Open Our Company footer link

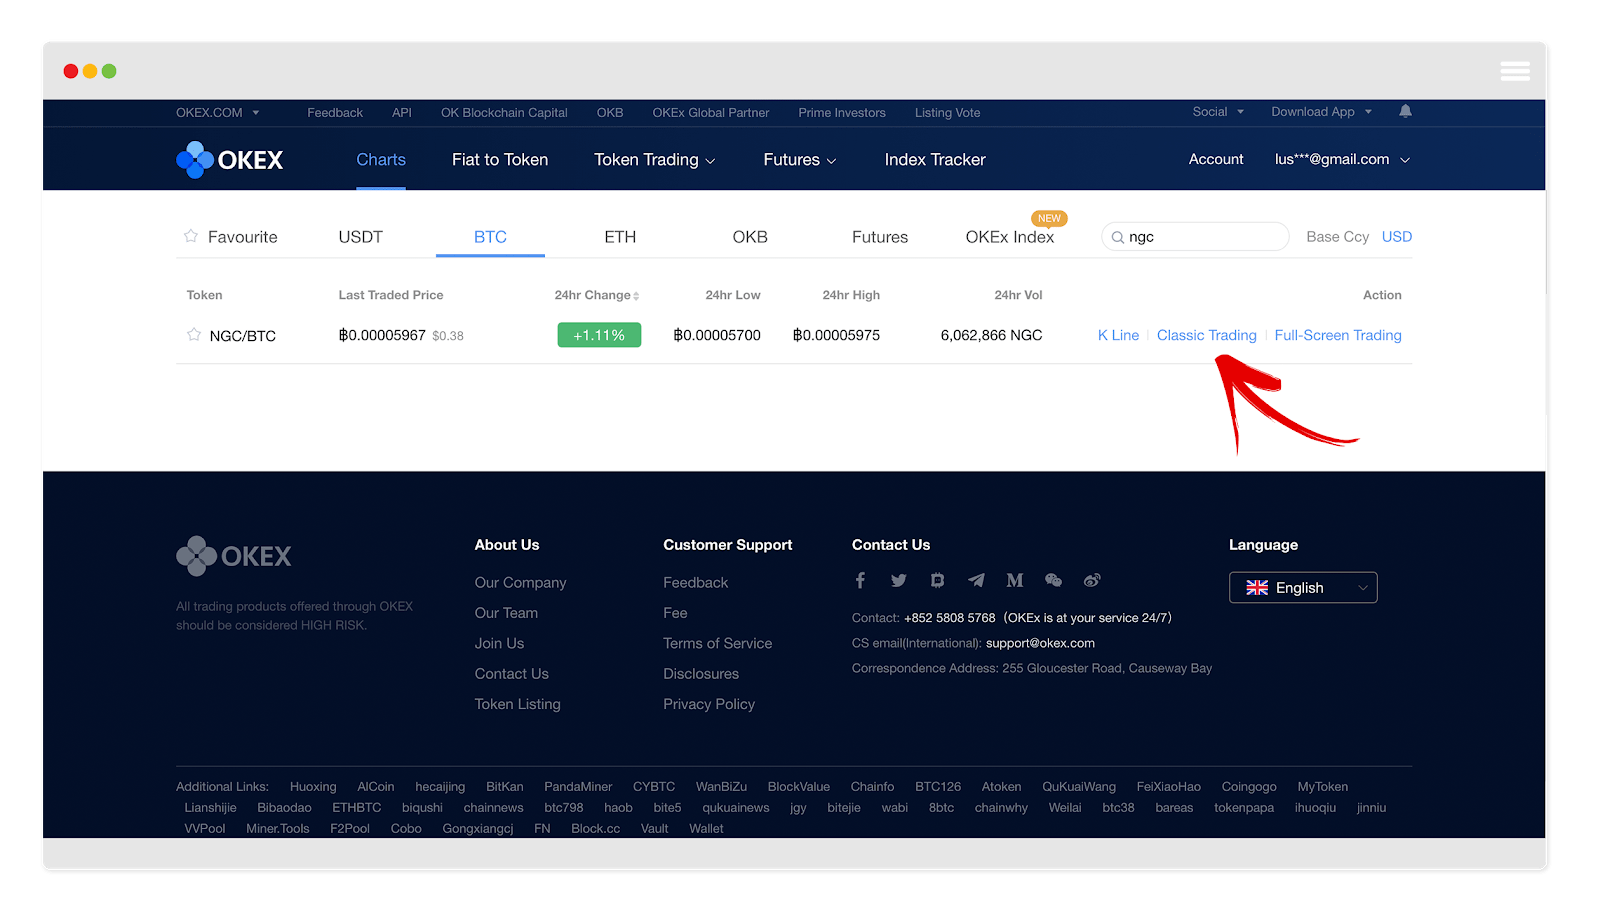coord(520,583)
